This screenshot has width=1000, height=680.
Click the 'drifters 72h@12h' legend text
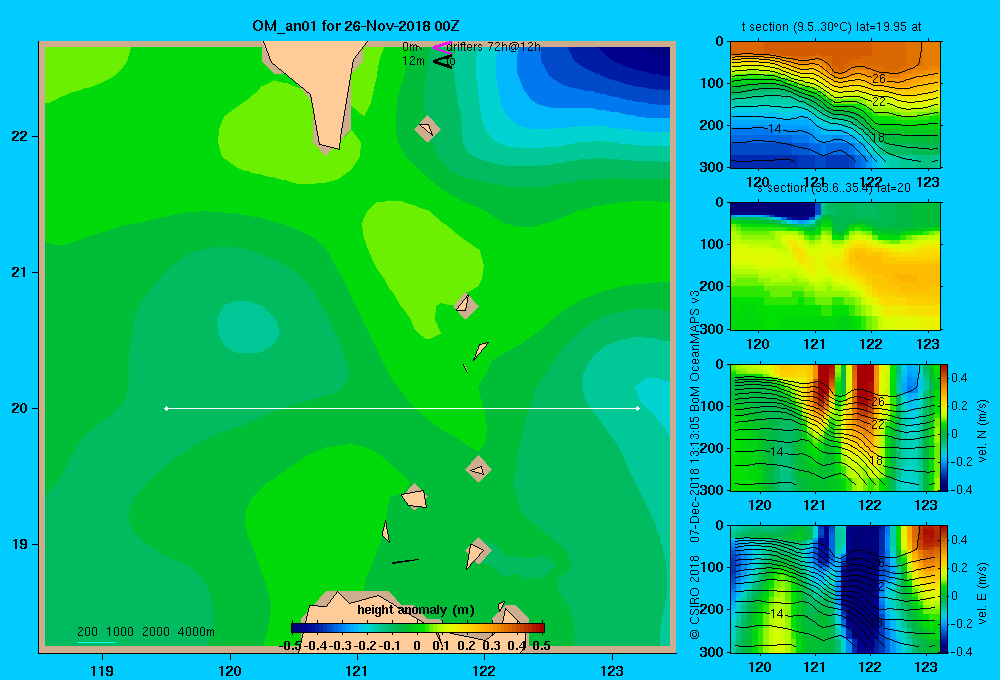(494, 47)
